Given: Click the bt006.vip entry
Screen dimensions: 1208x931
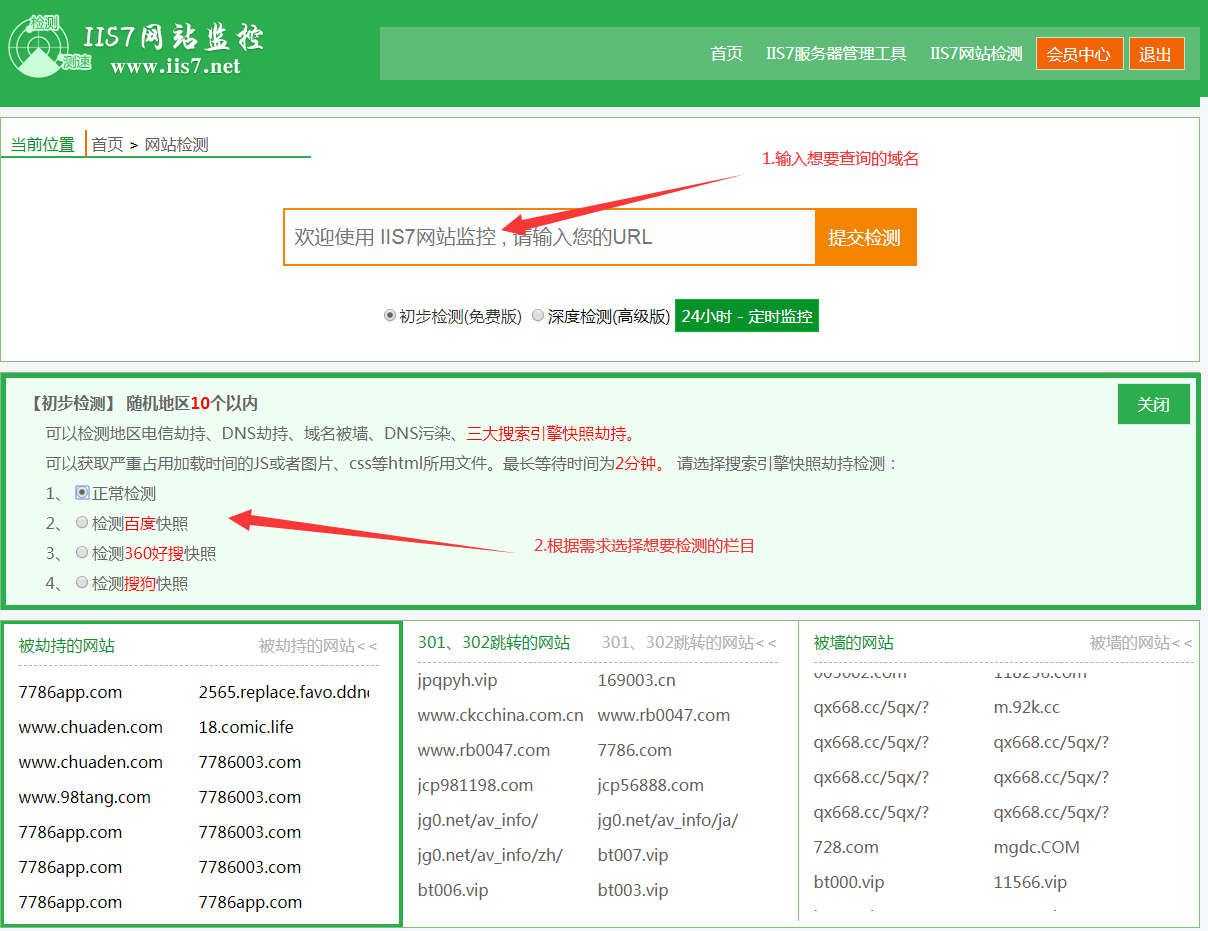Looking at the screenshot, I should 452,890.
